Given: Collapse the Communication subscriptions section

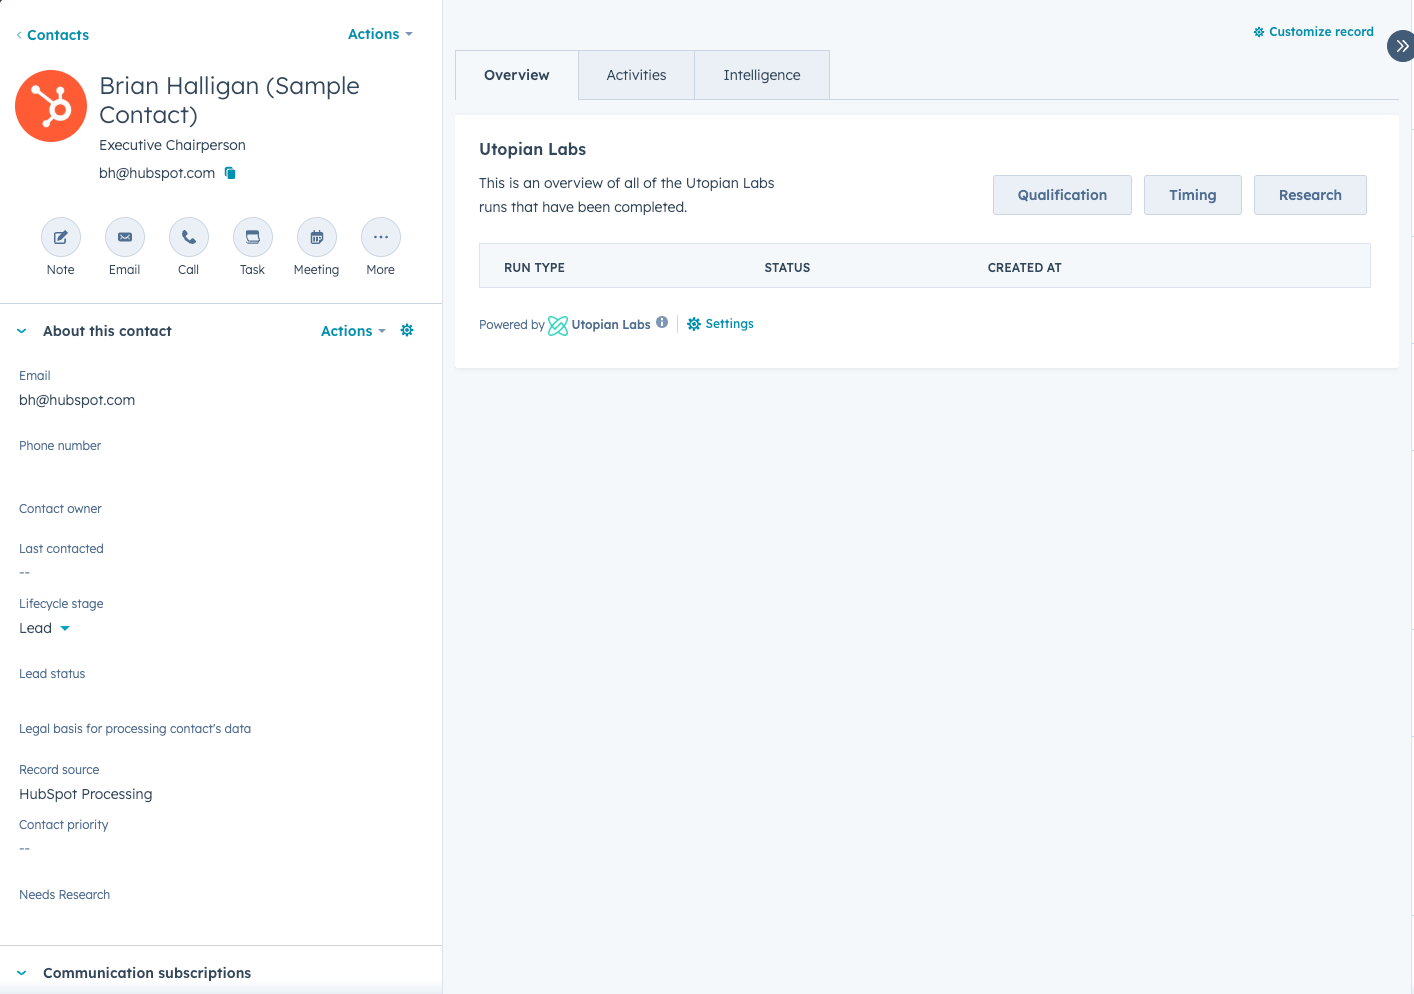Looking at the screenshot, I should point(22,973).
